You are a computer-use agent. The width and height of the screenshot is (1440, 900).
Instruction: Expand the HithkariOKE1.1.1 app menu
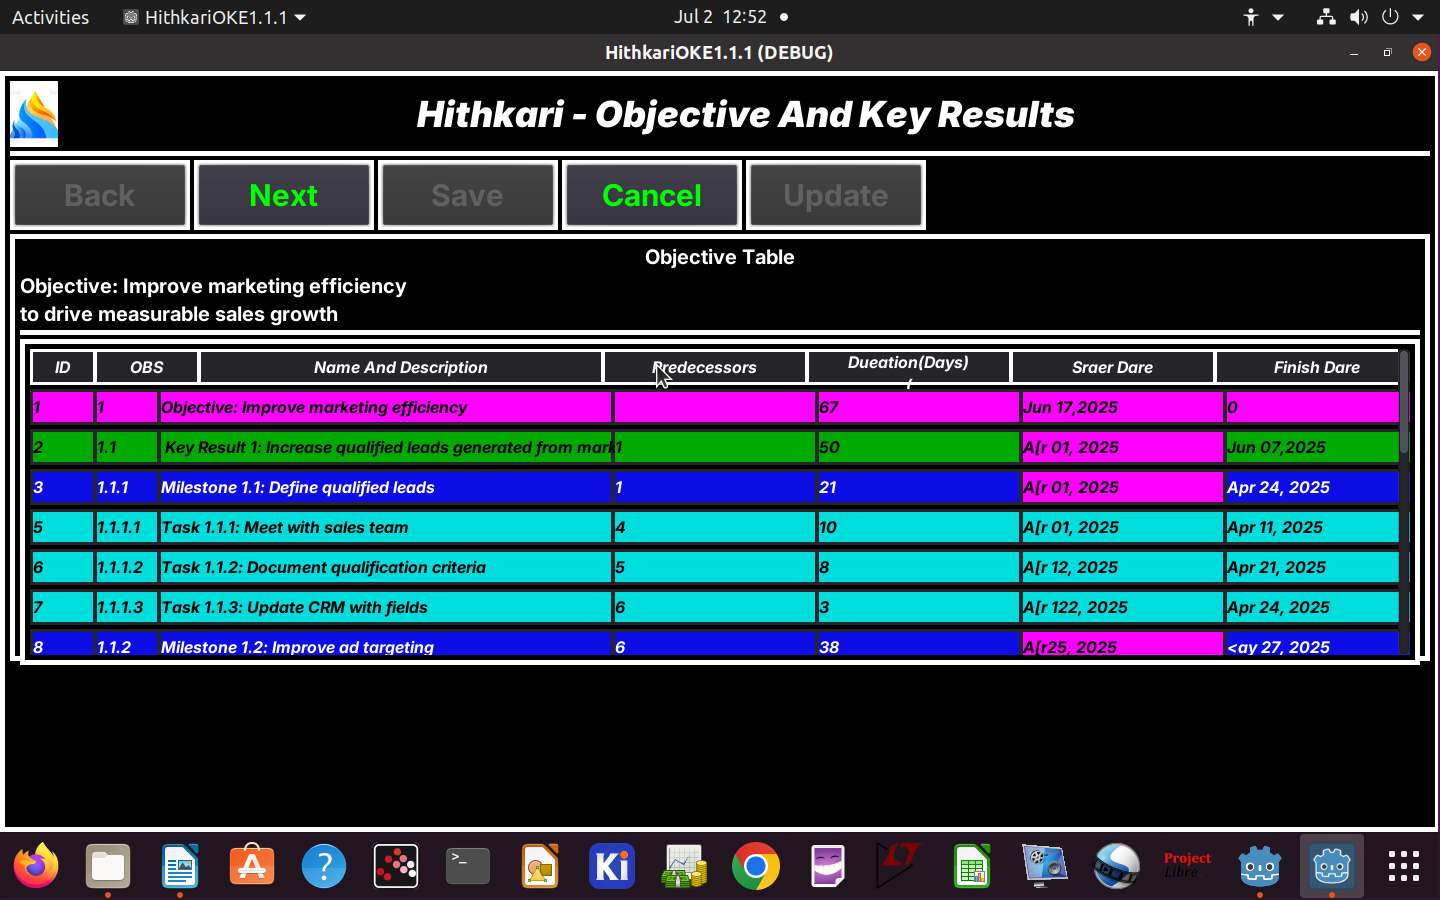[215, 17]
